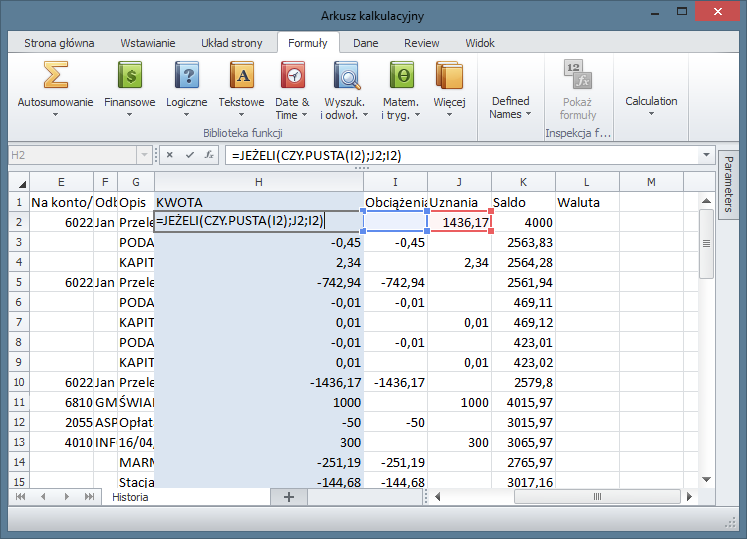Switch to the Dane ribbon tab
747x539 pixels.
(x=365, y=43)
